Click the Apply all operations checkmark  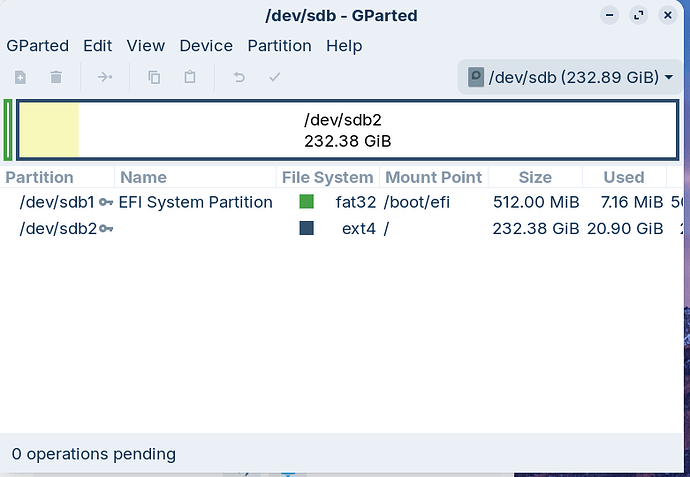pyautogui.click(x=274, y=77)
